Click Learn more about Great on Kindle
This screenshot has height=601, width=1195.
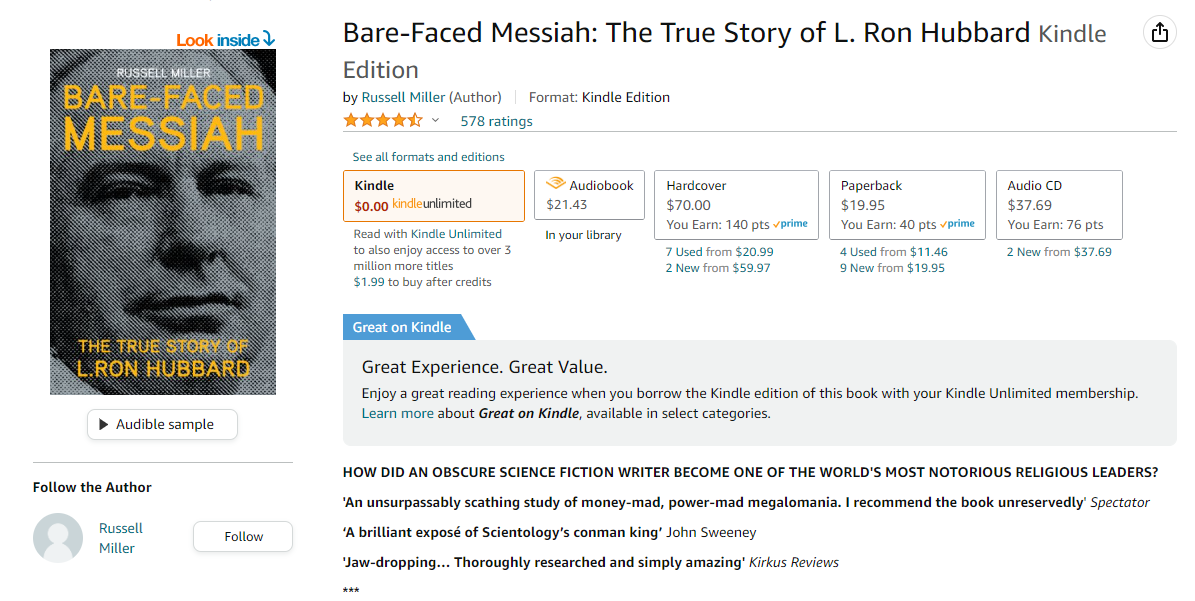click(398, 414)
